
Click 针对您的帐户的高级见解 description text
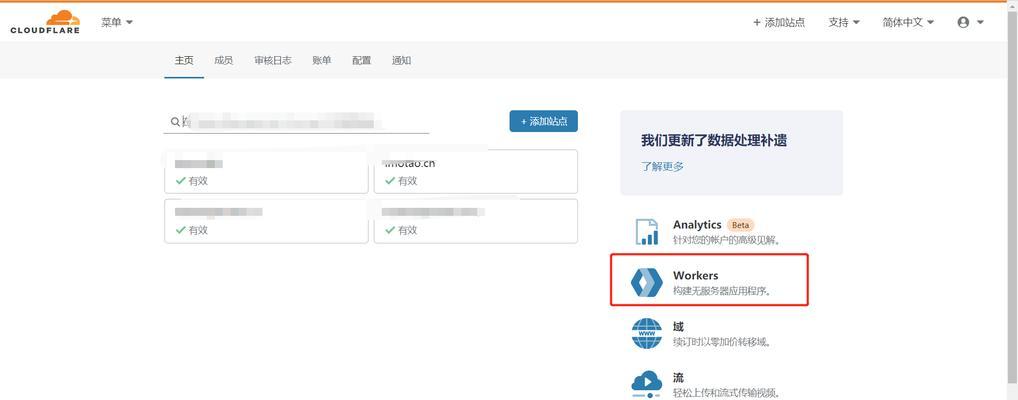[x=726, y=240]
